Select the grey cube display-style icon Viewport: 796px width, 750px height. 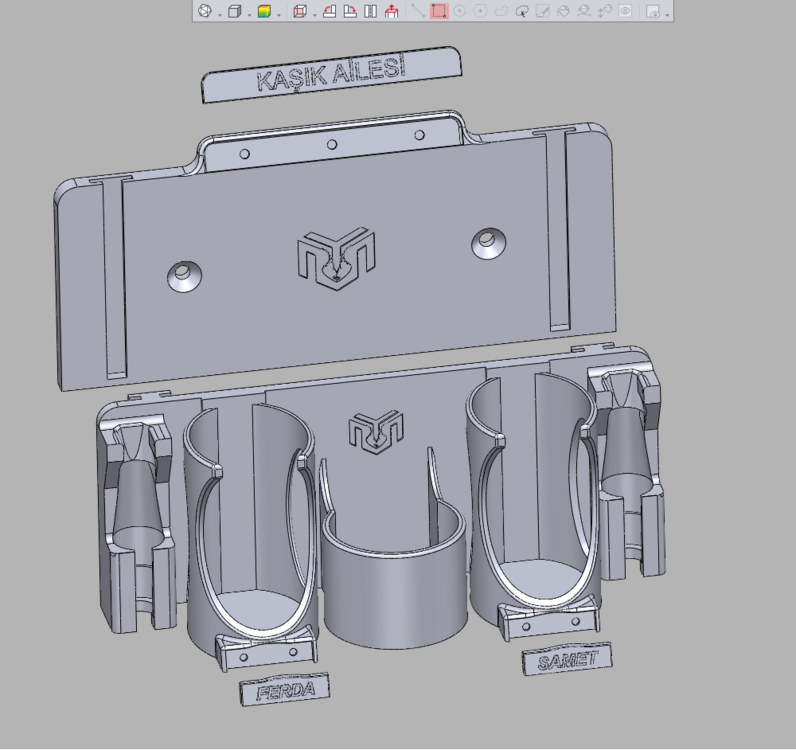(235, 11)
